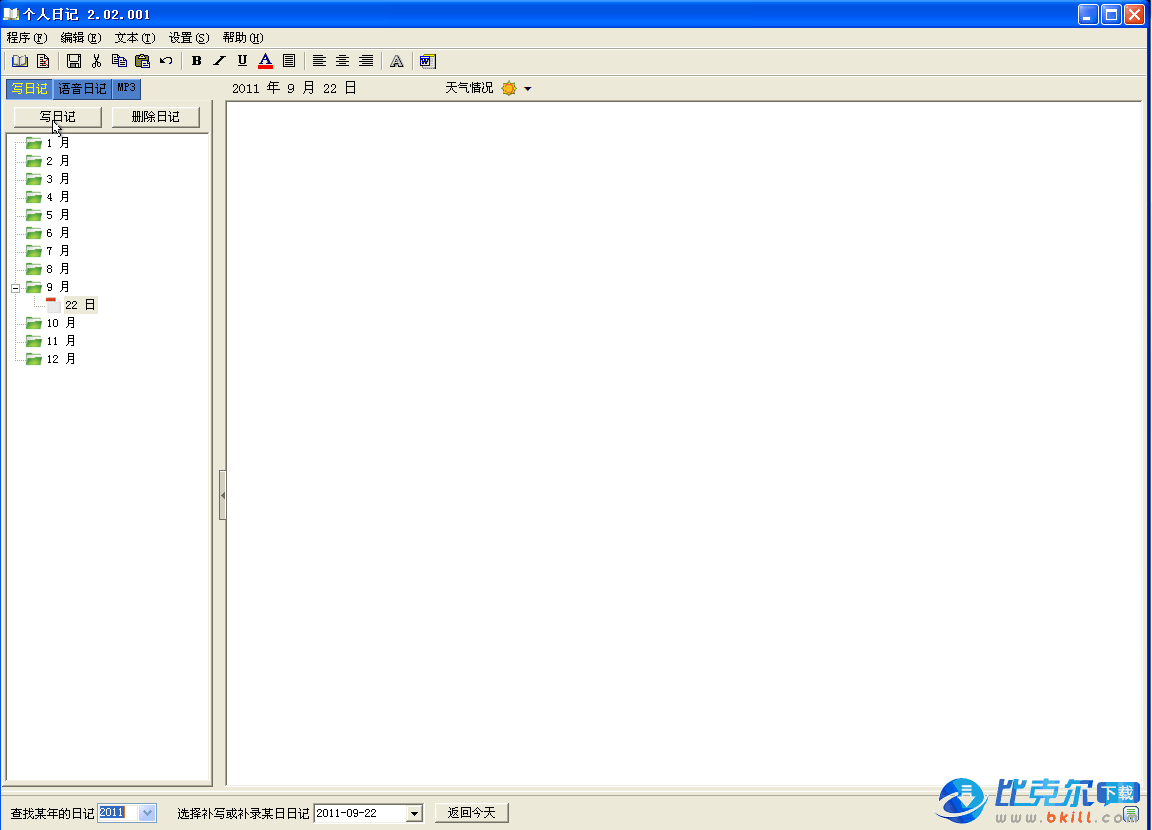1152x830 pixels.
Task: Click the Paste clipboard icon
Action: 142,61
